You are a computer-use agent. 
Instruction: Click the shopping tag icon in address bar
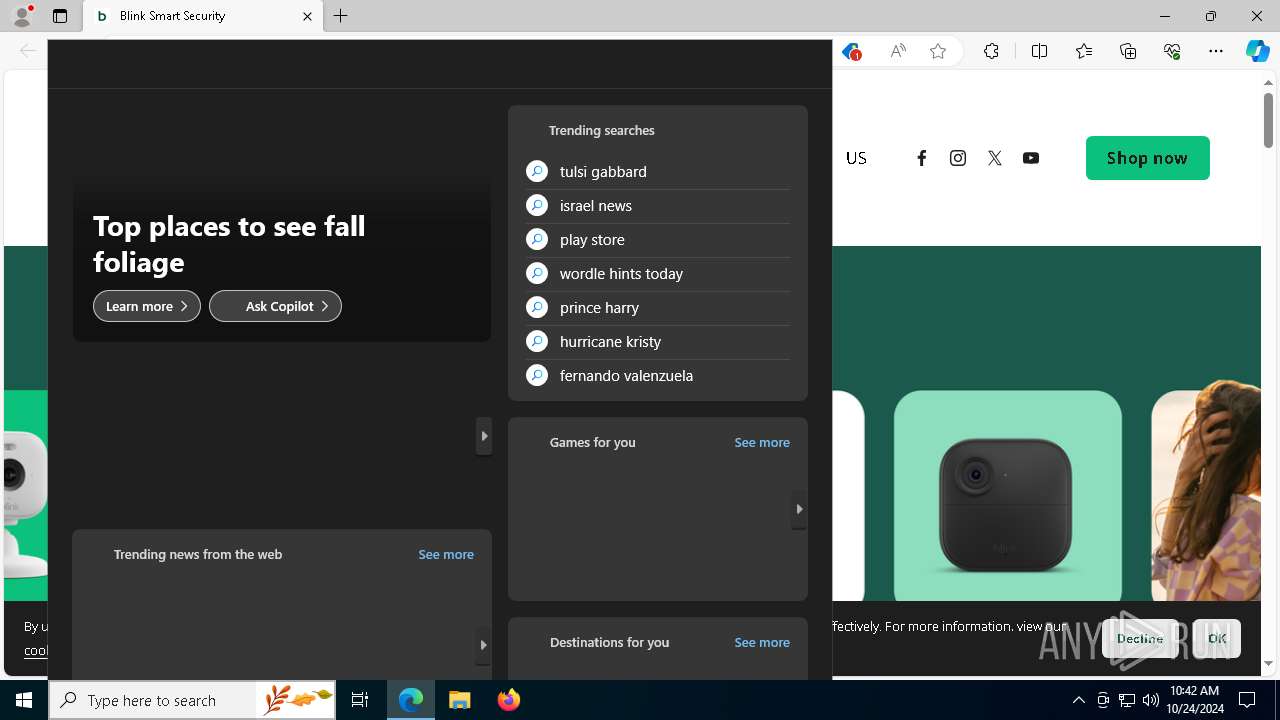coord(851,52)
